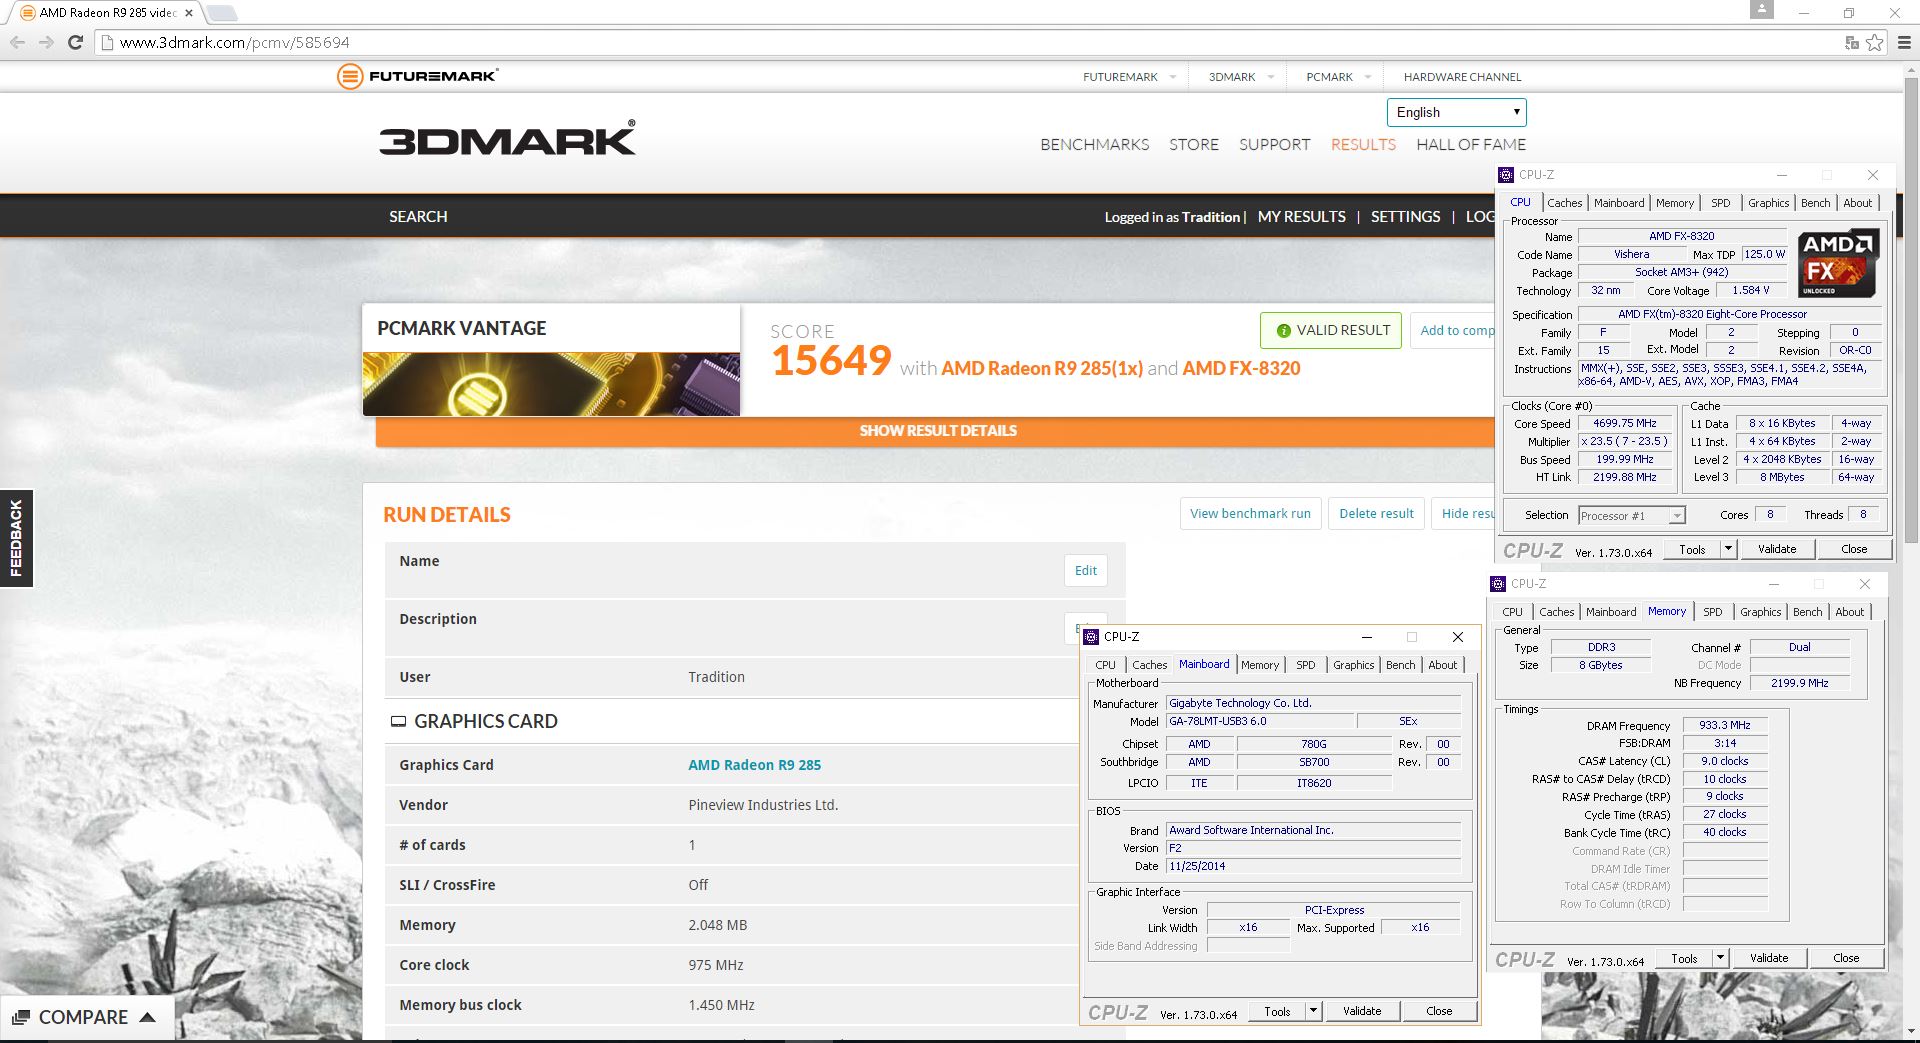Click Validate in Memory CPU-Z window

point(1769,958)
